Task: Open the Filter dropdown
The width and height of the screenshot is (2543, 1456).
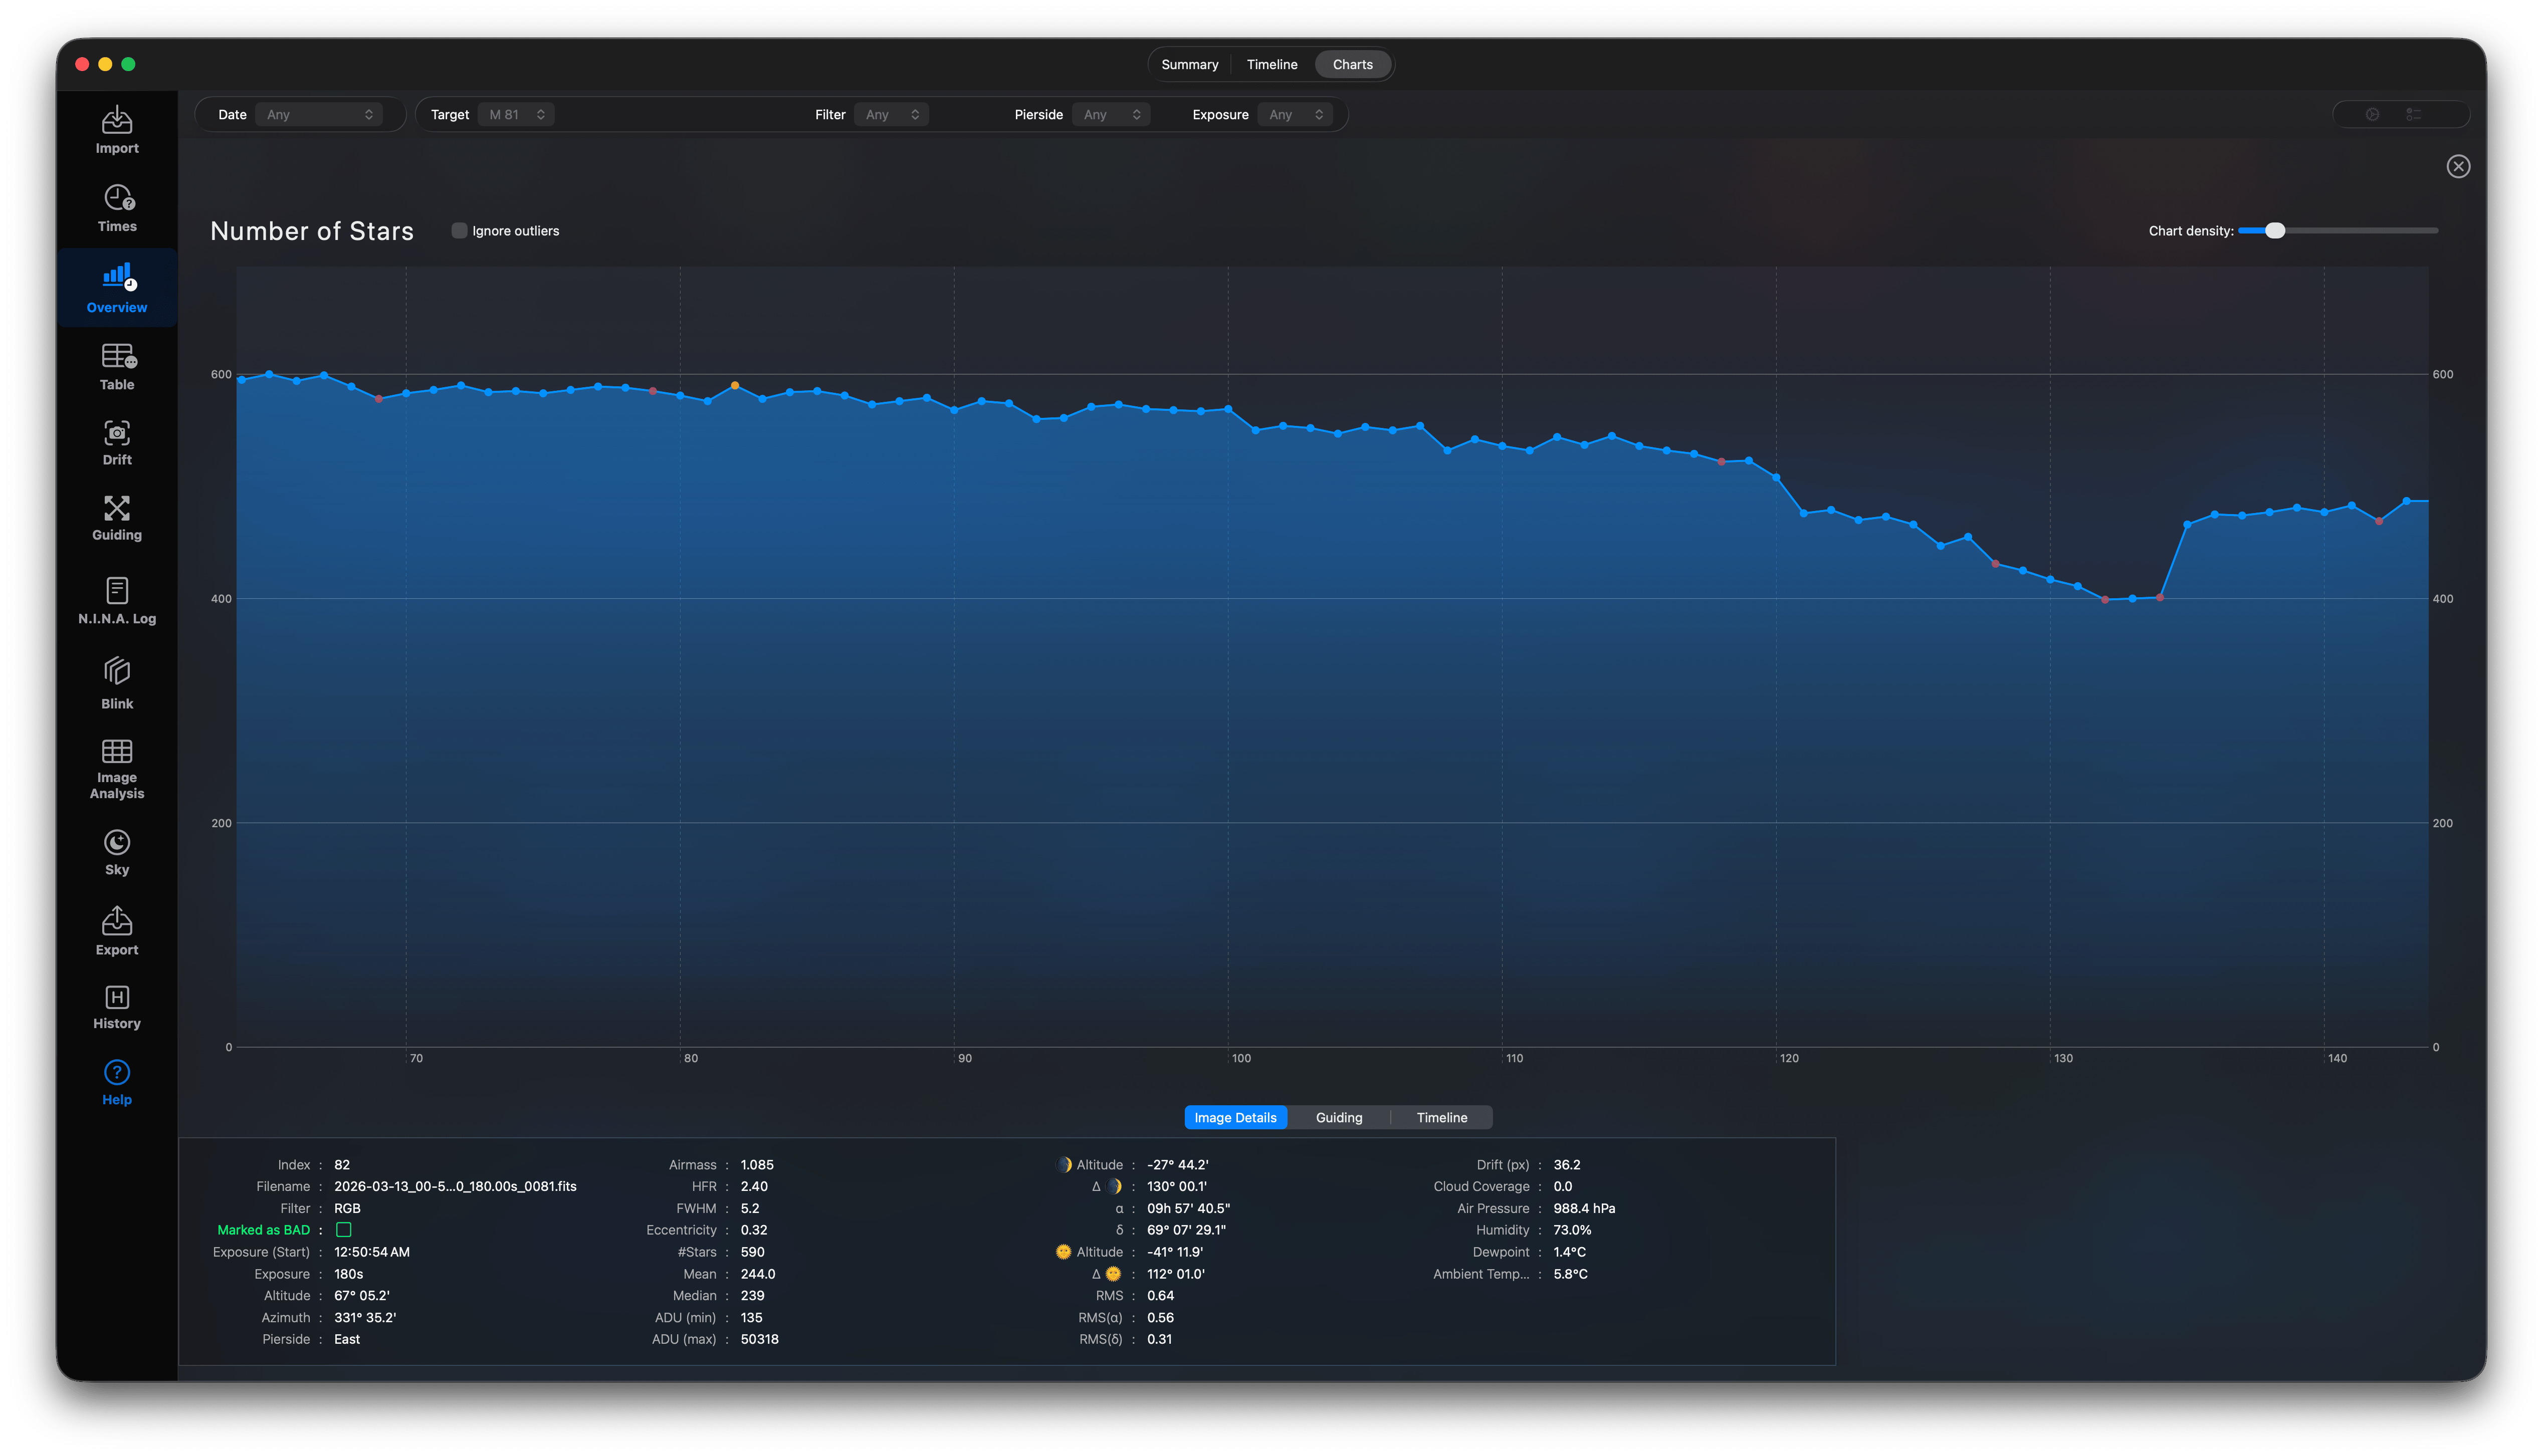Action: click(x=891, y=115)
